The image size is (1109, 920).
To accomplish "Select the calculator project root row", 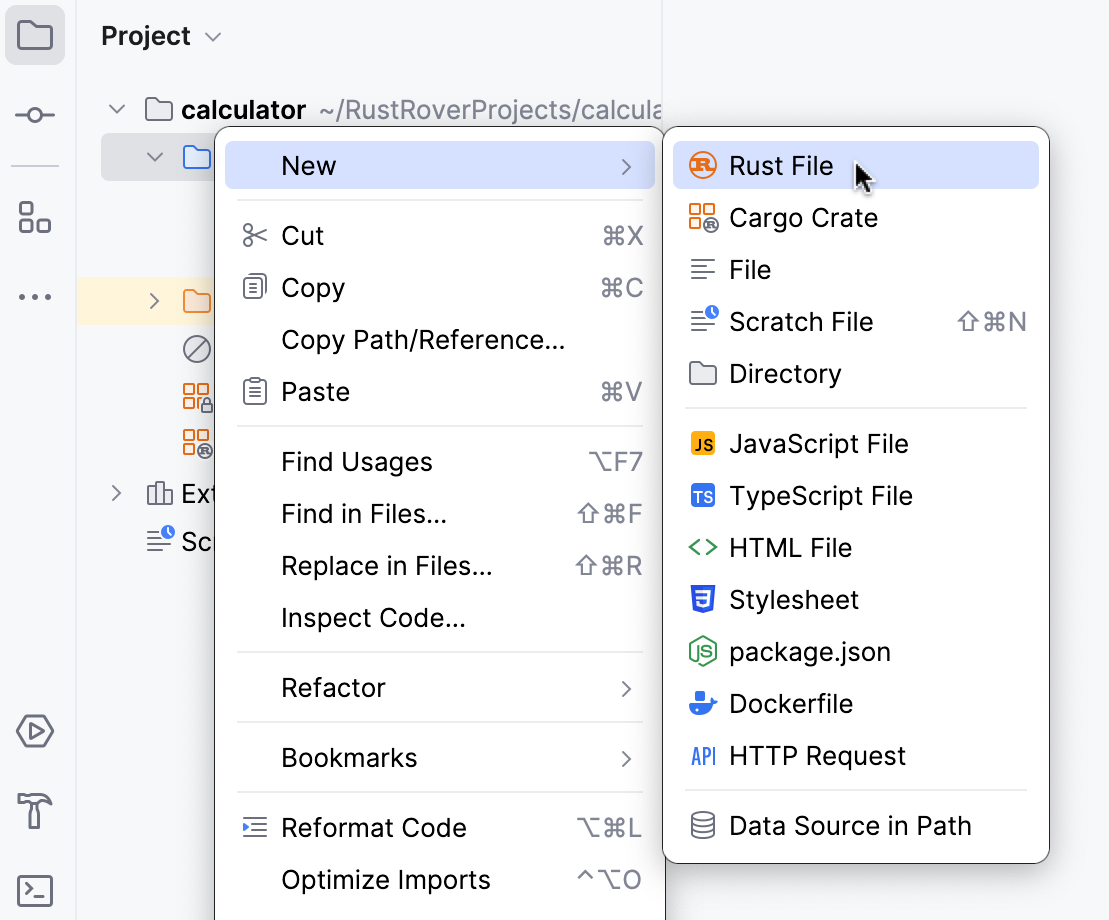I will 382,110.
